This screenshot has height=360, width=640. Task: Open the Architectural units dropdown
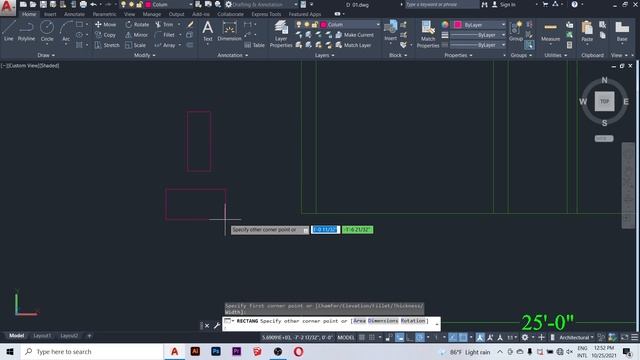[x=576, y=337]
